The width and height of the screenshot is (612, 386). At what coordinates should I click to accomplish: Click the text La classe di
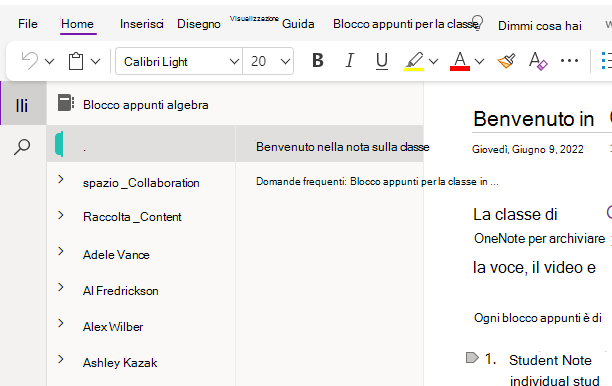click(x=515, y=214)
